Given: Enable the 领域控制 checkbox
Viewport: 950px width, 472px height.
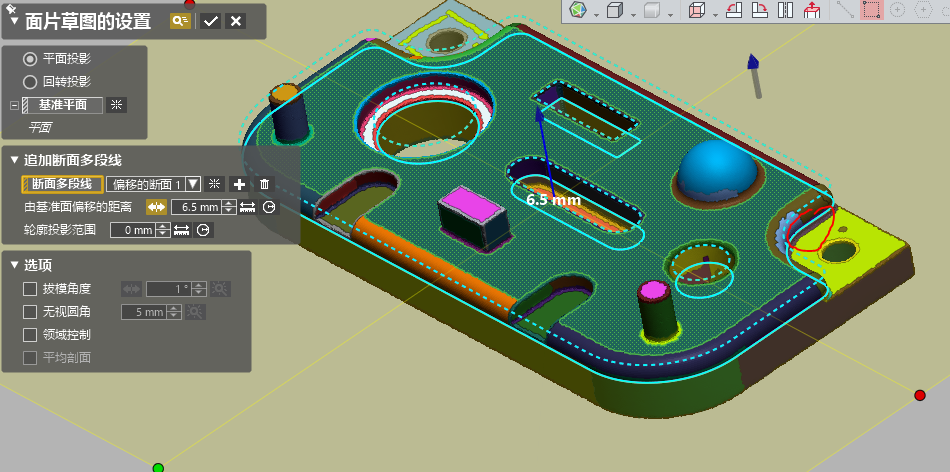Looking at the screenshot, I should [x=30, y=334].
